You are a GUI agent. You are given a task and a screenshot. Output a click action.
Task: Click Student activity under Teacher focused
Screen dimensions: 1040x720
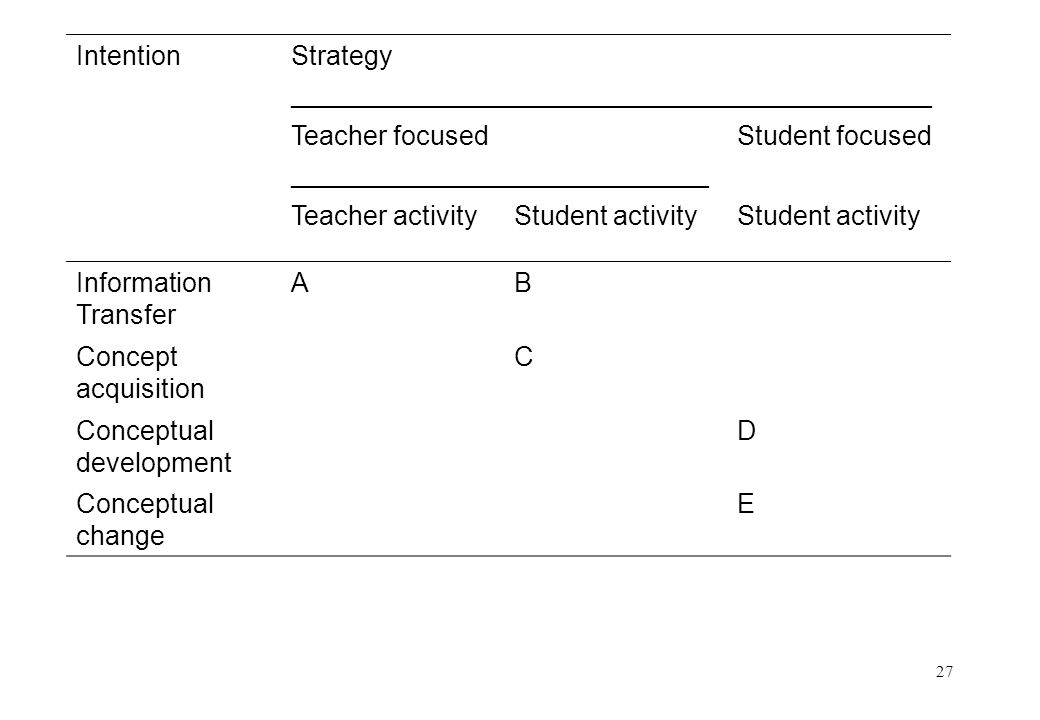[x=606, y=217]
